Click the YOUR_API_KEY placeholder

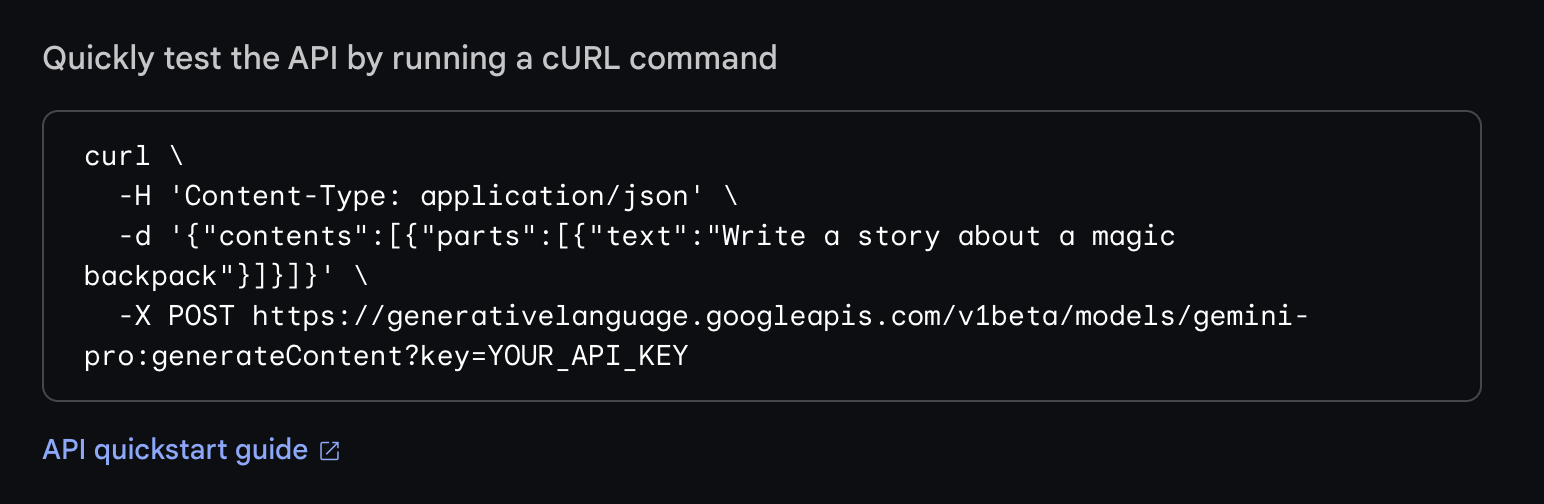click(x=587, y=357)
